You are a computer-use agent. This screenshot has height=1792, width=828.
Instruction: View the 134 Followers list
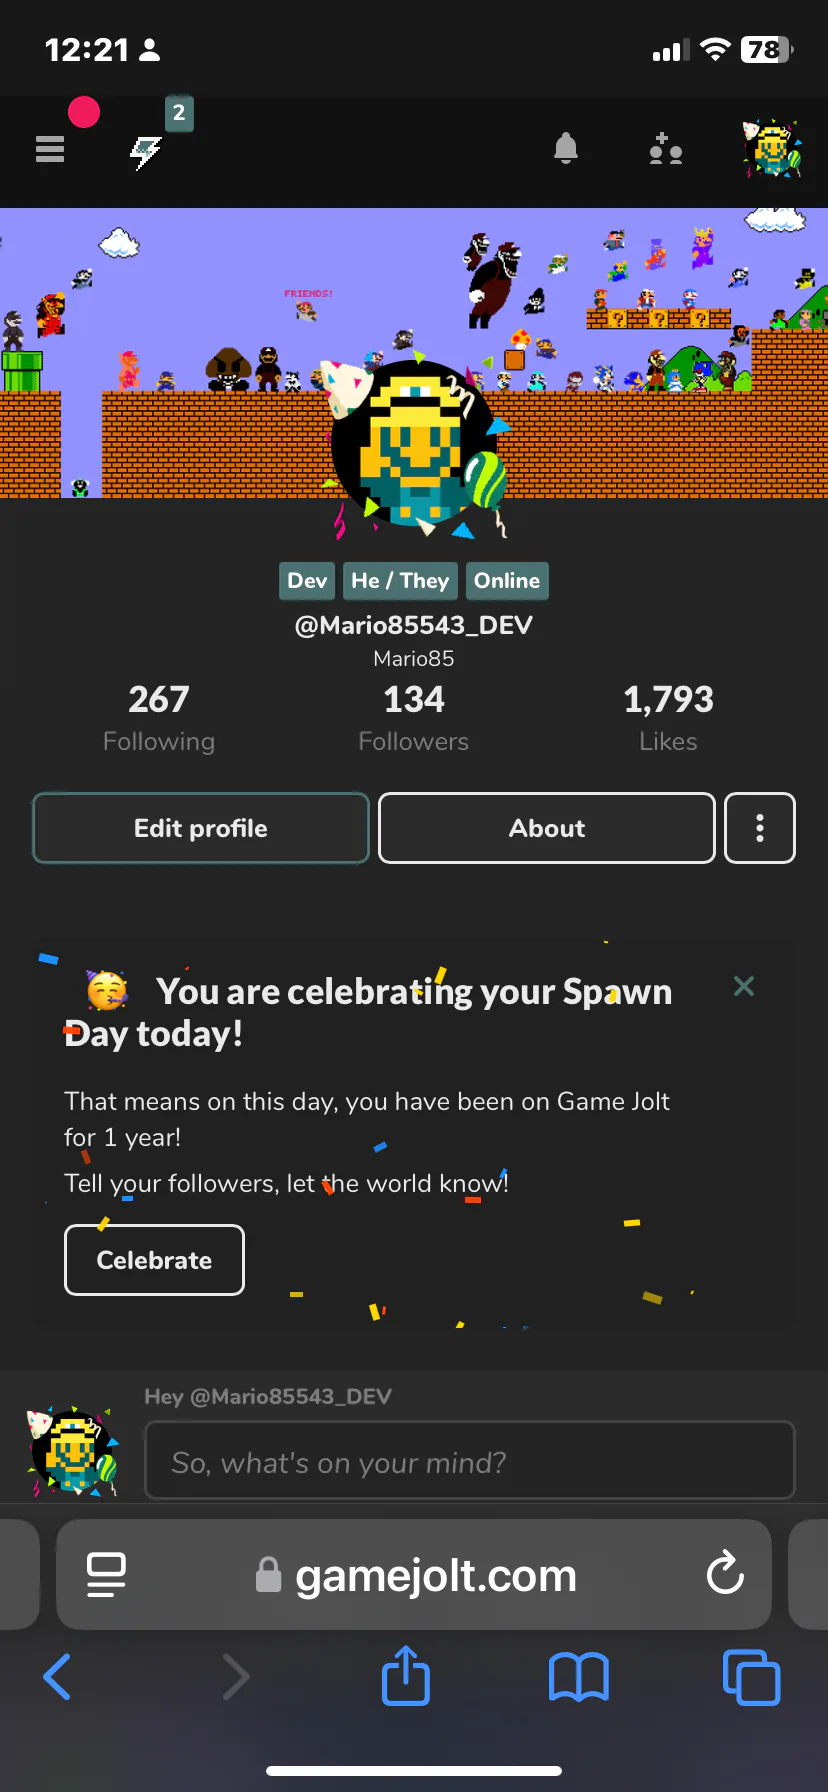pyautogui.click(x=414, y=718)
